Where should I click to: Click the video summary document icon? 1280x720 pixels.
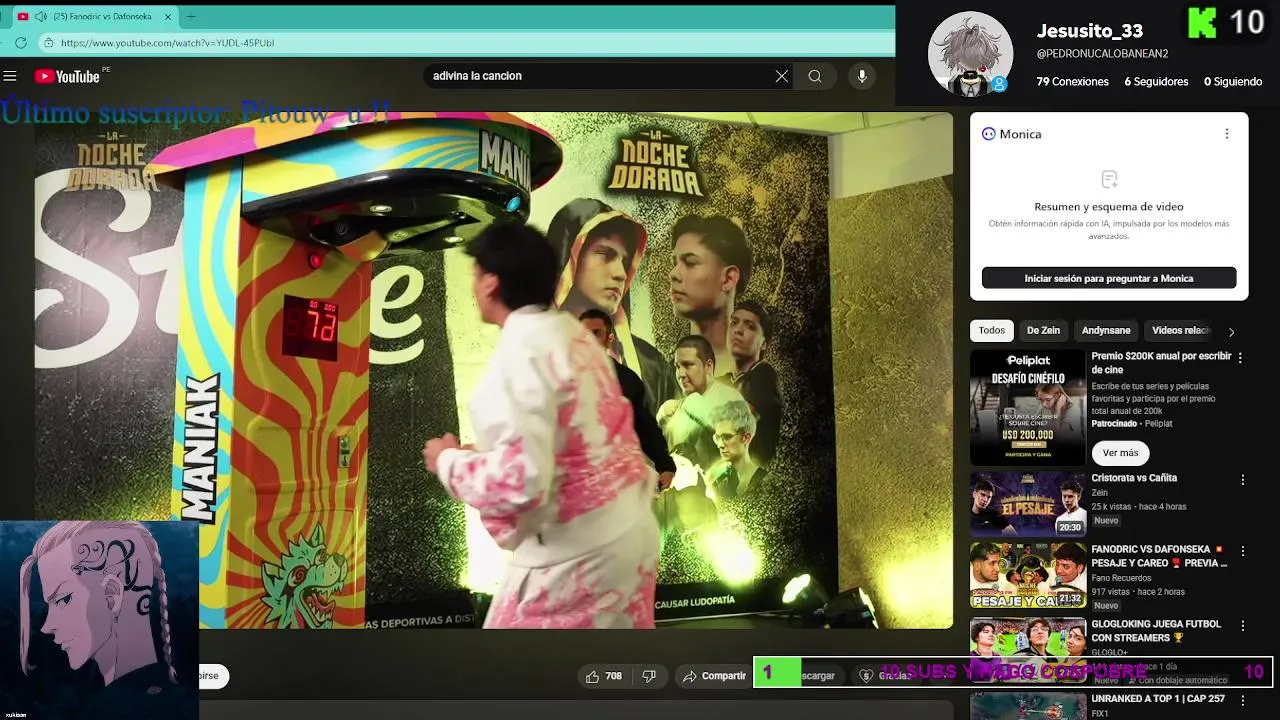tap(1109, 180)
